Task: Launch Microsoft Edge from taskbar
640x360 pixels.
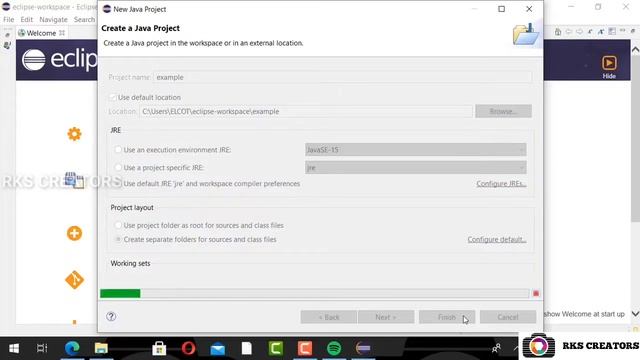Action: (x=72, y=348)
